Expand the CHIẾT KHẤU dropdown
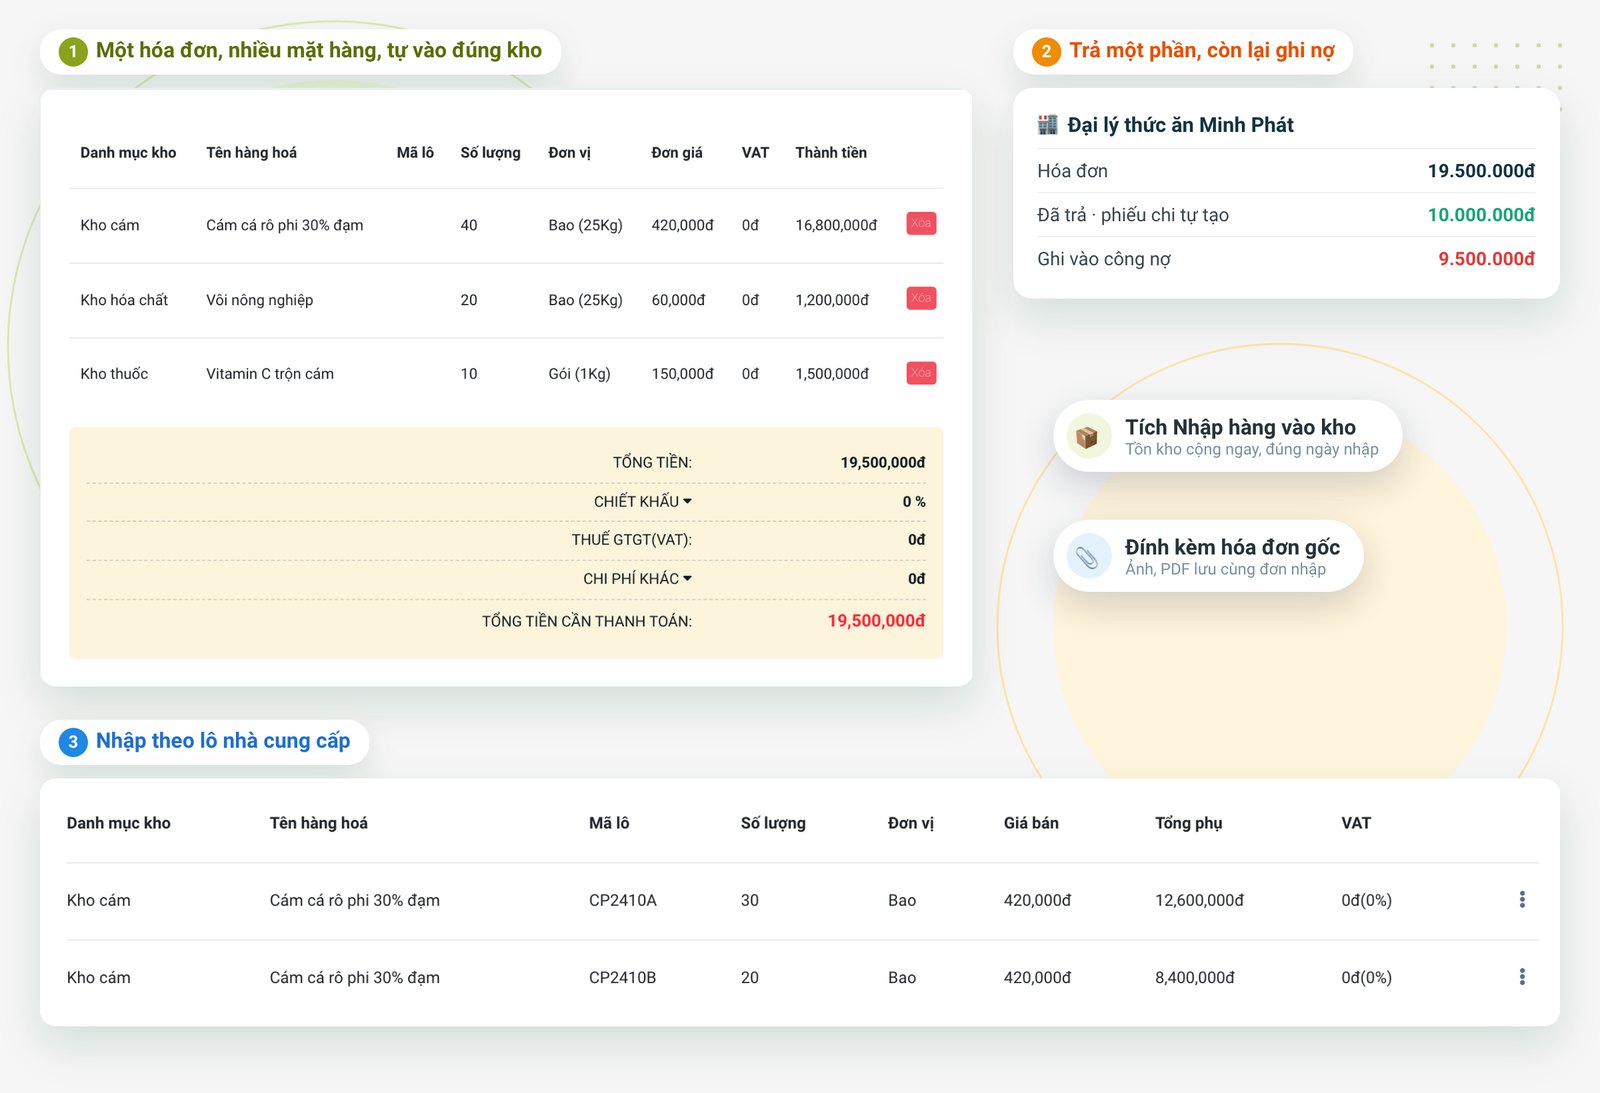Image resolution: width=1600 pixels, height=1093 pixels. 643,501
